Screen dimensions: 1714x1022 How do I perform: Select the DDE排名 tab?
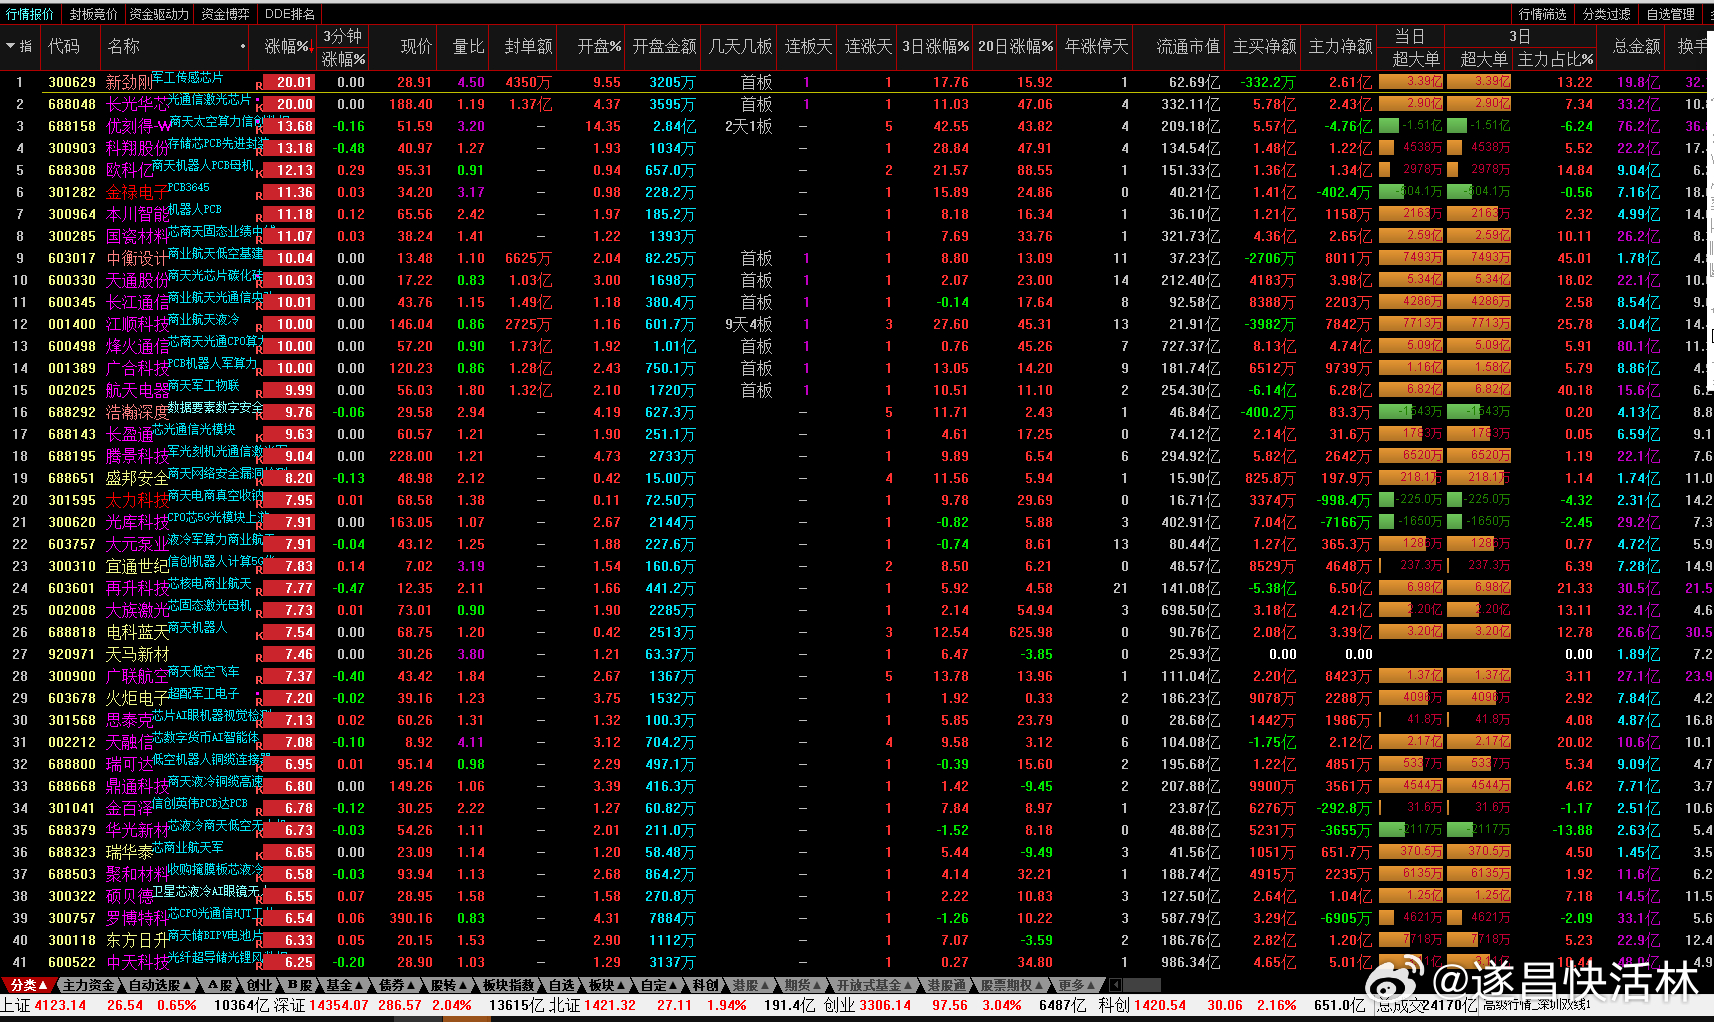[290, 14]
